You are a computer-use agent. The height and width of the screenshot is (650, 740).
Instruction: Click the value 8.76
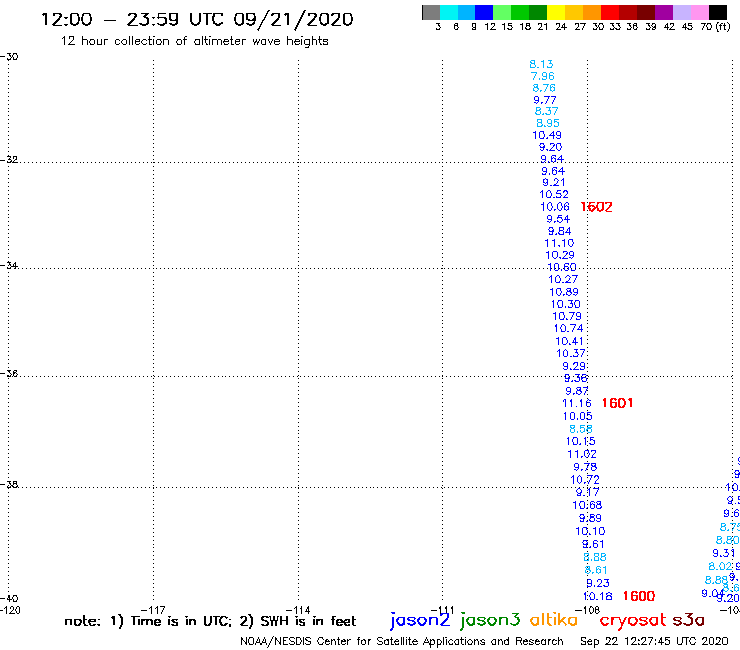pos(544,88)
